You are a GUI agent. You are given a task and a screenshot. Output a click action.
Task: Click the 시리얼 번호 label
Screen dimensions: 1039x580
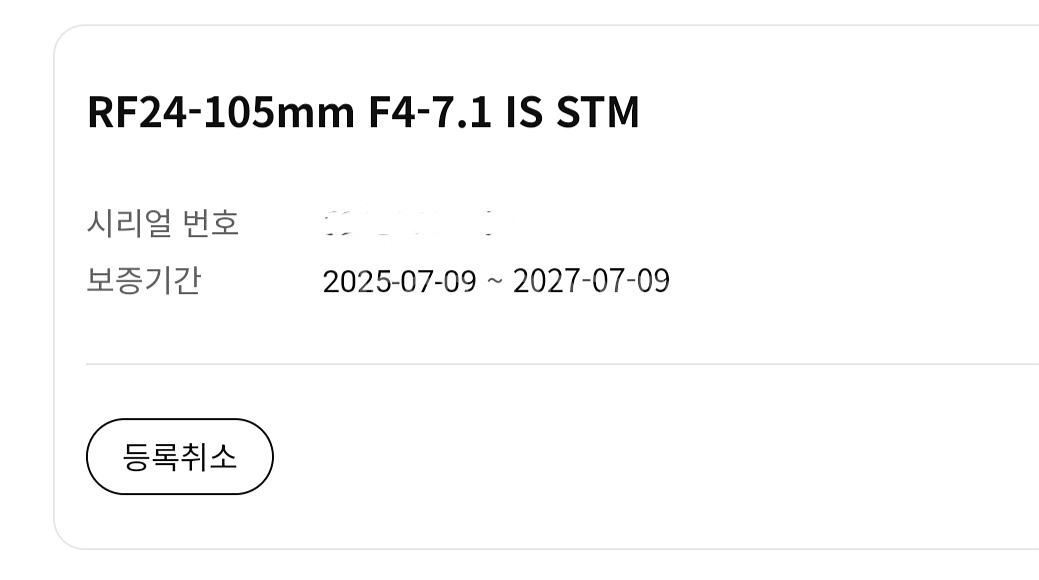163,223
